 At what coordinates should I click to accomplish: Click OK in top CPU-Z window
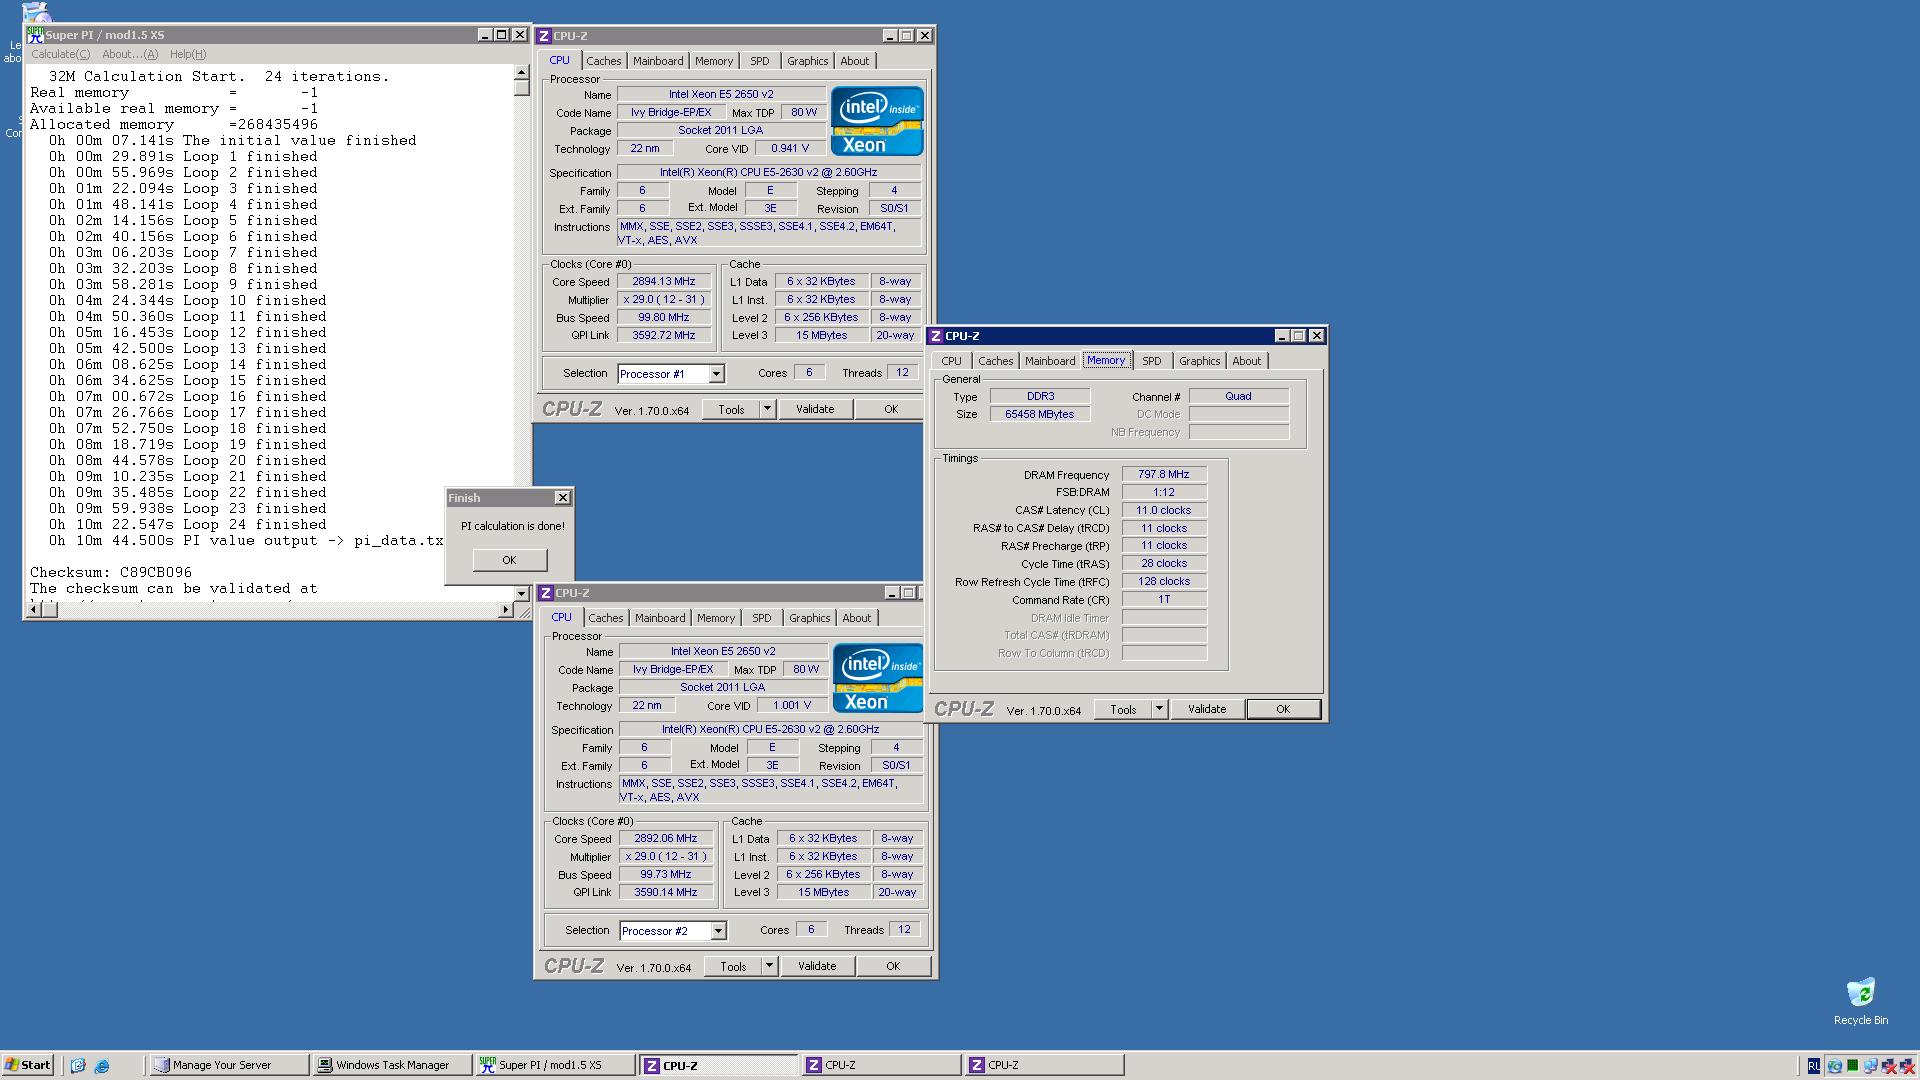click(x=891, y=409)
